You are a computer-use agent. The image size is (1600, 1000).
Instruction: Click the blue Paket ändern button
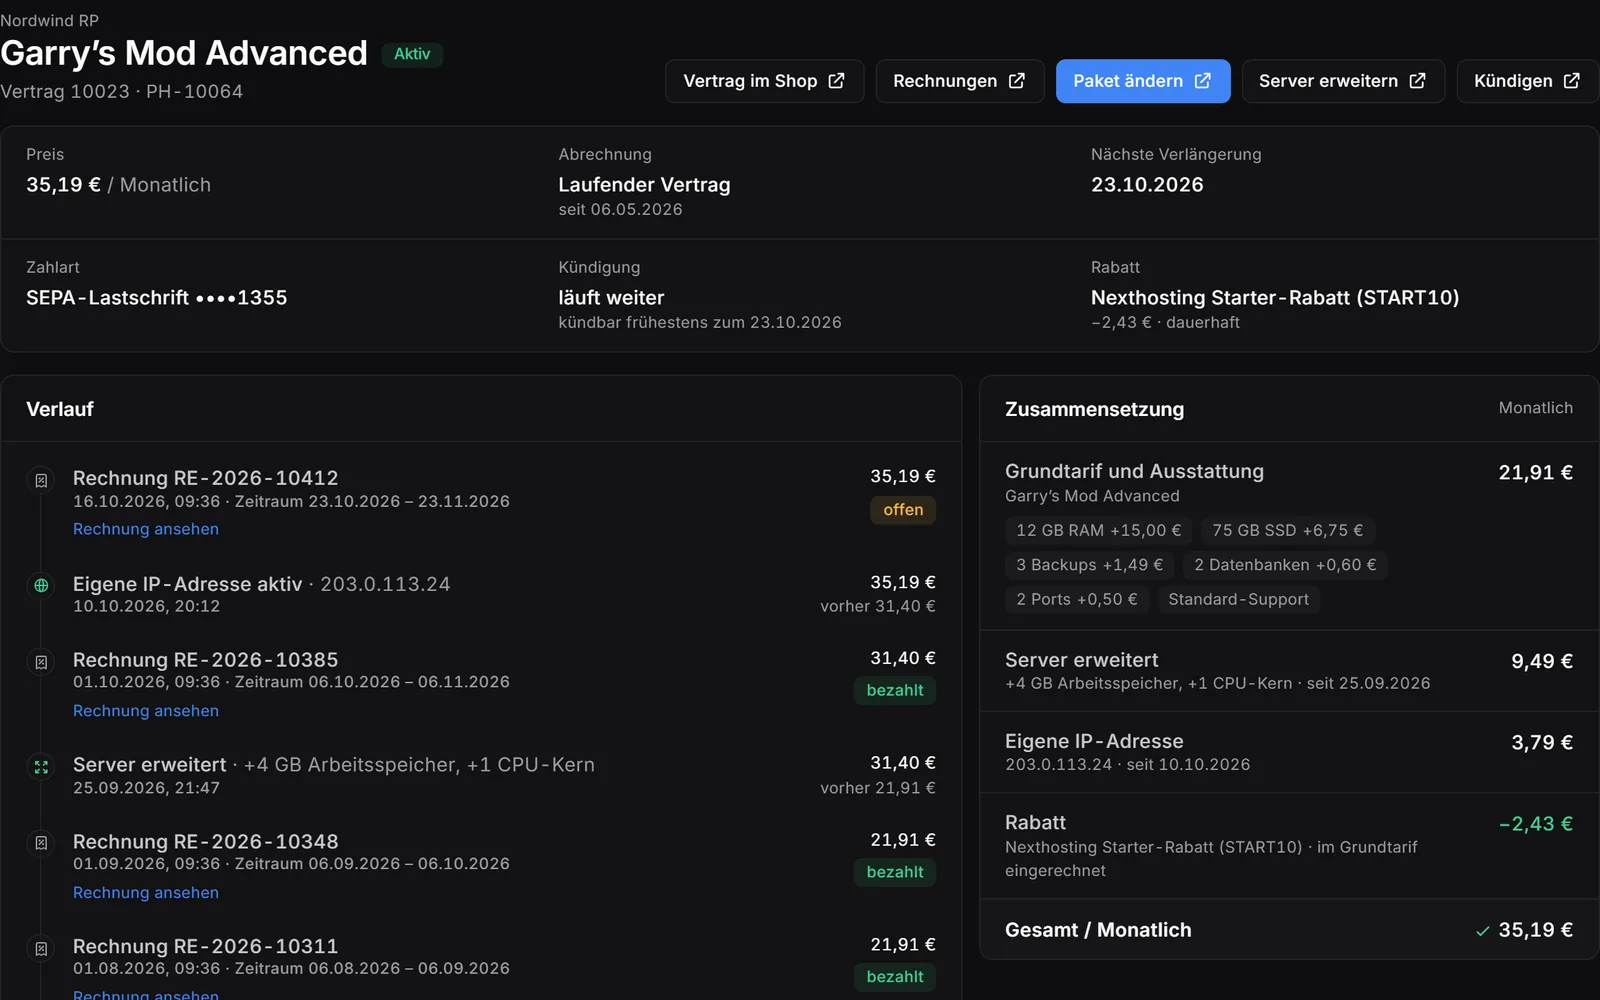click(x=1142, y=81)
